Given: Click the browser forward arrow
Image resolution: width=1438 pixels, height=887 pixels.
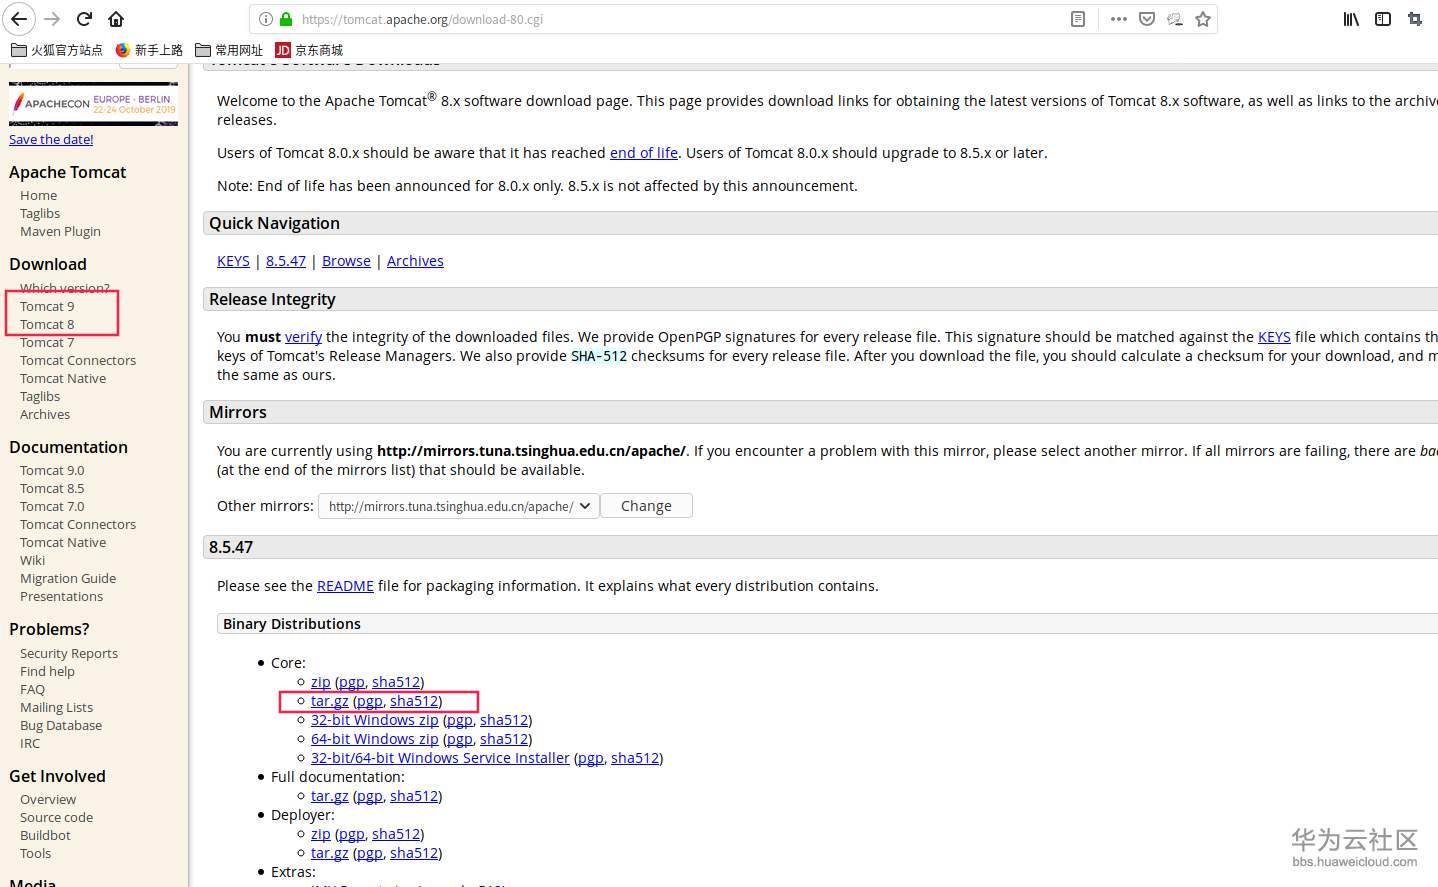Looking at the screenshot, I should (x=52, y=19).
